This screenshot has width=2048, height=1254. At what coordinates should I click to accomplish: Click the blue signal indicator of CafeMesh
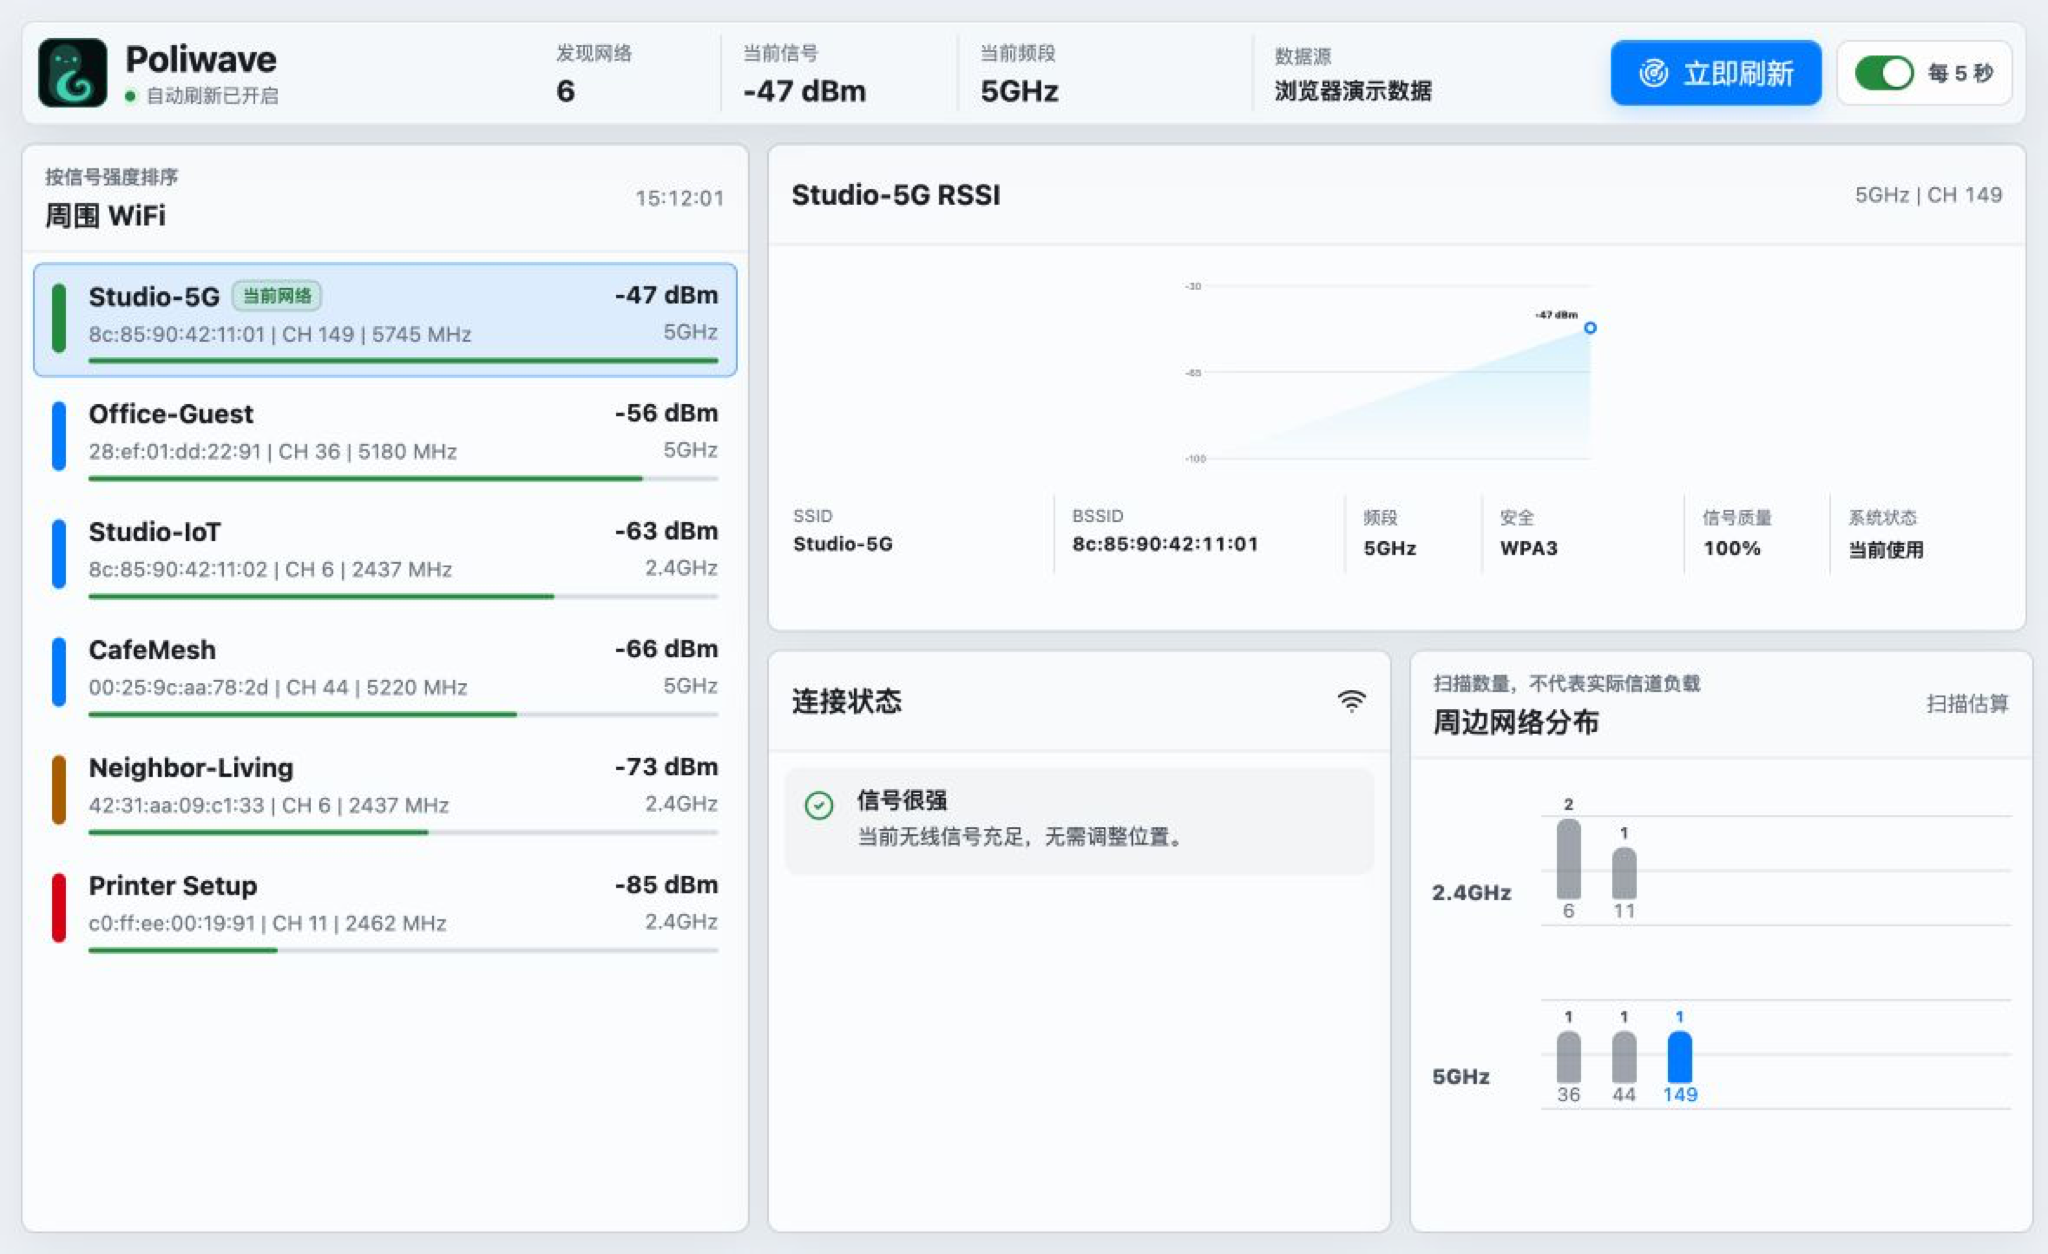coord(59,672)
